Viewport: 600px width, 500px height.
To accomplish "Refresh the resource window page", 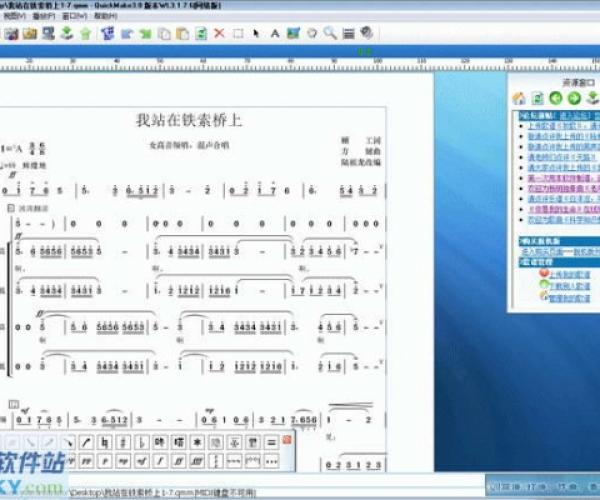I will coord(538,98).
